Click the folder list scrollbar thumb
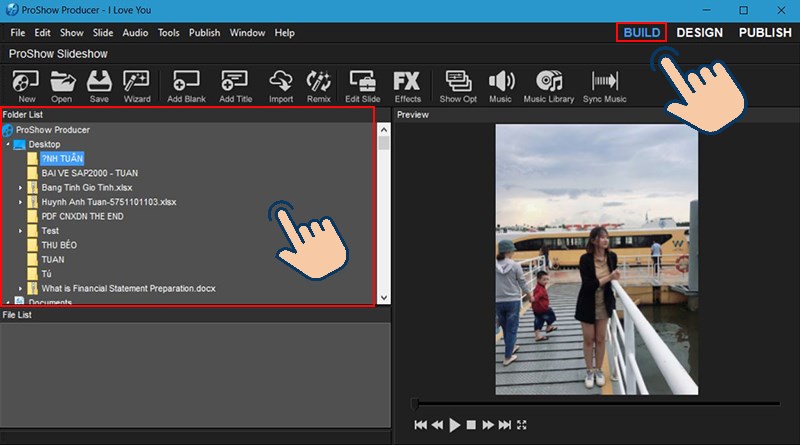 tap(384, 143)
